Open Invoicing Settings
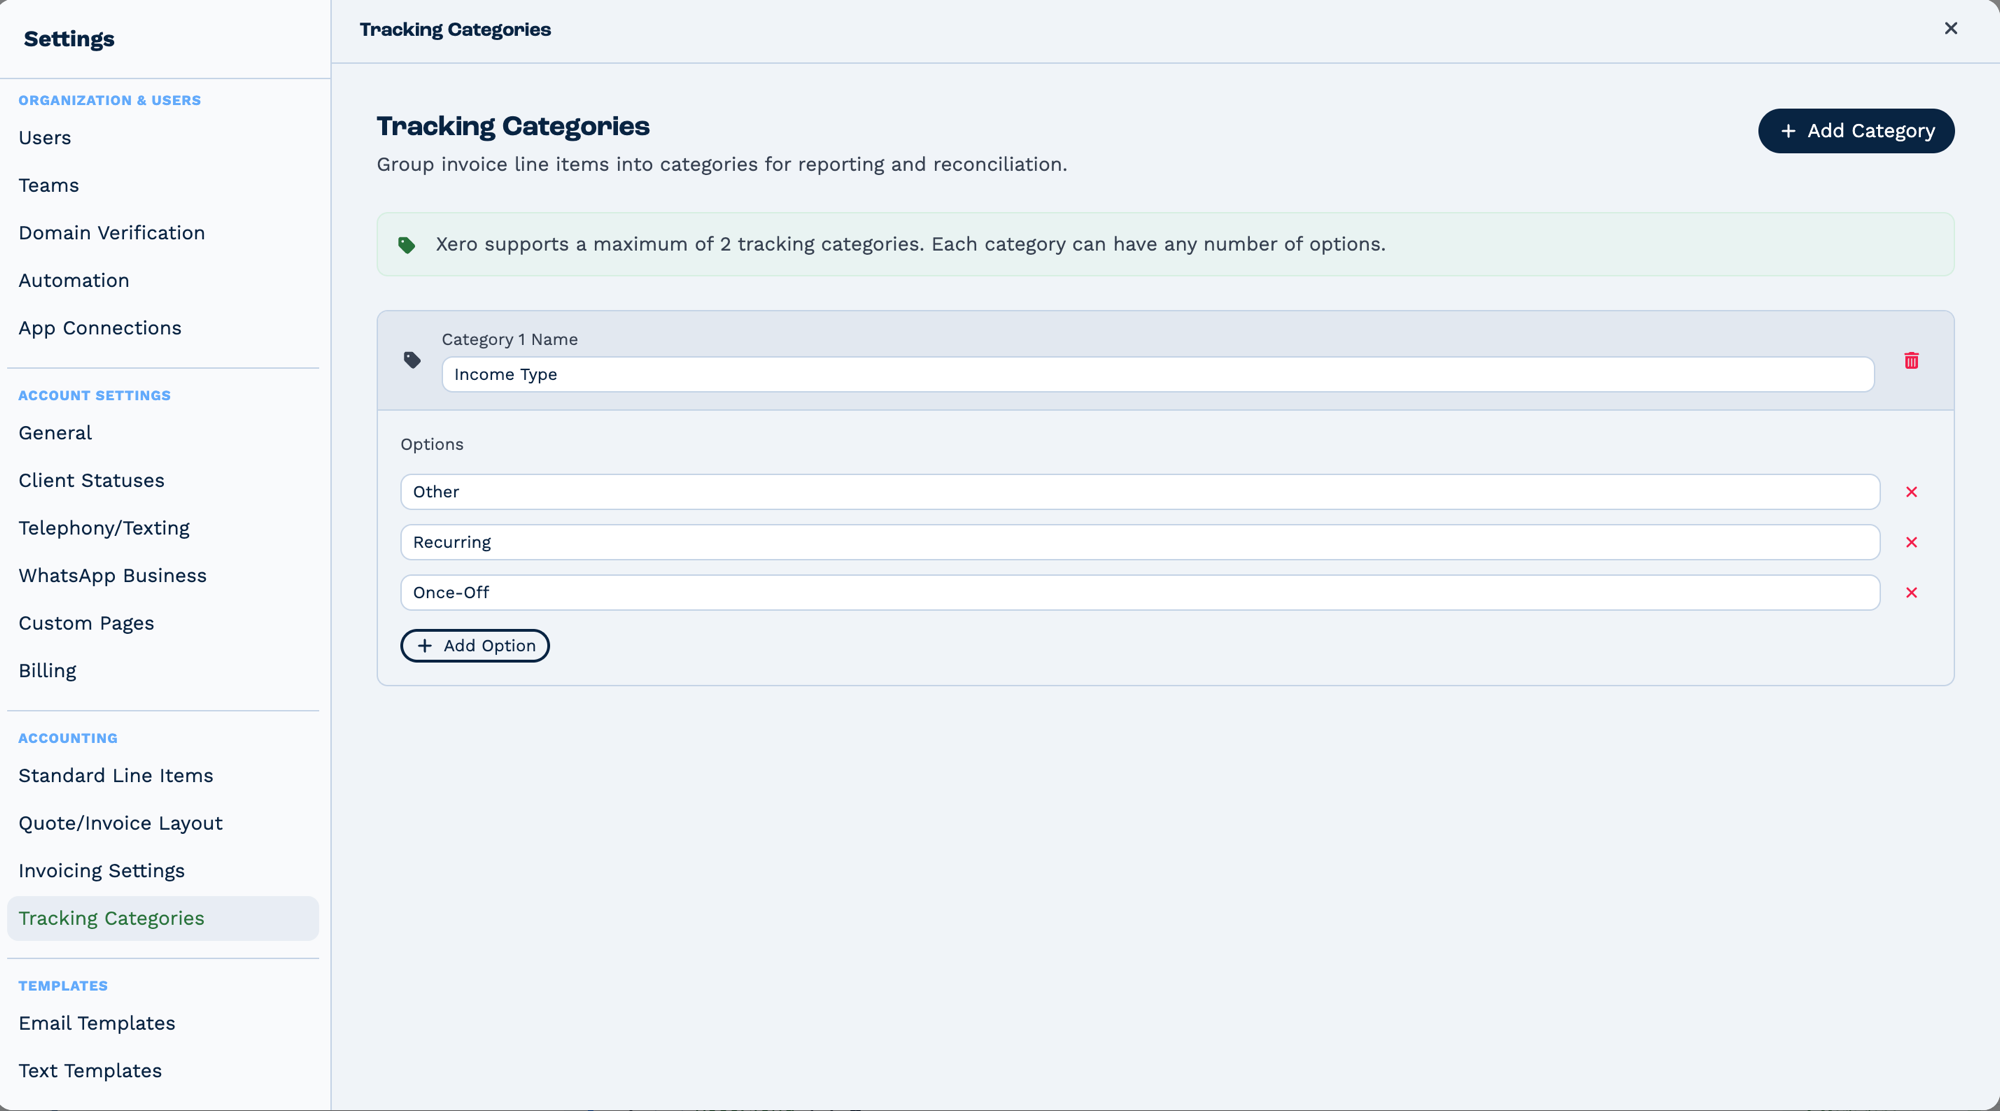 [x=102, y=871]
